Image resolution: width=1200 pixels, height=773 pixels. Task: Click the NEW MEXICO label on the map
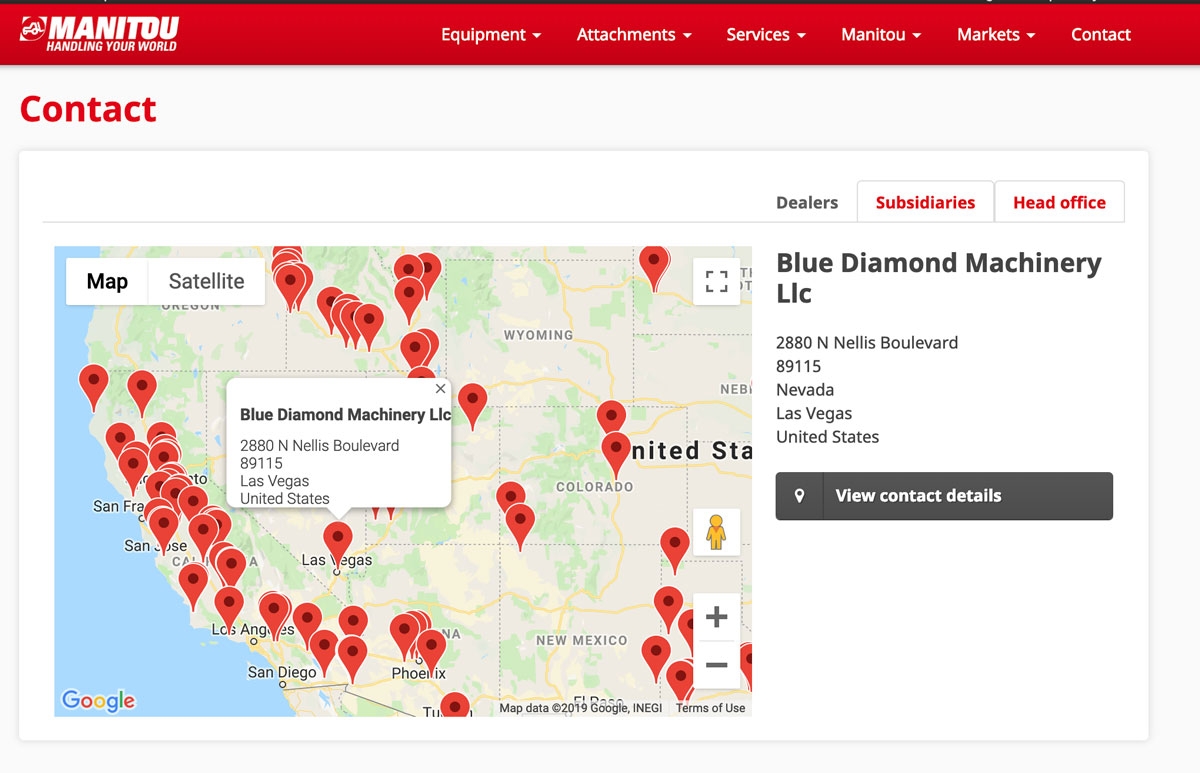point(582,640)
